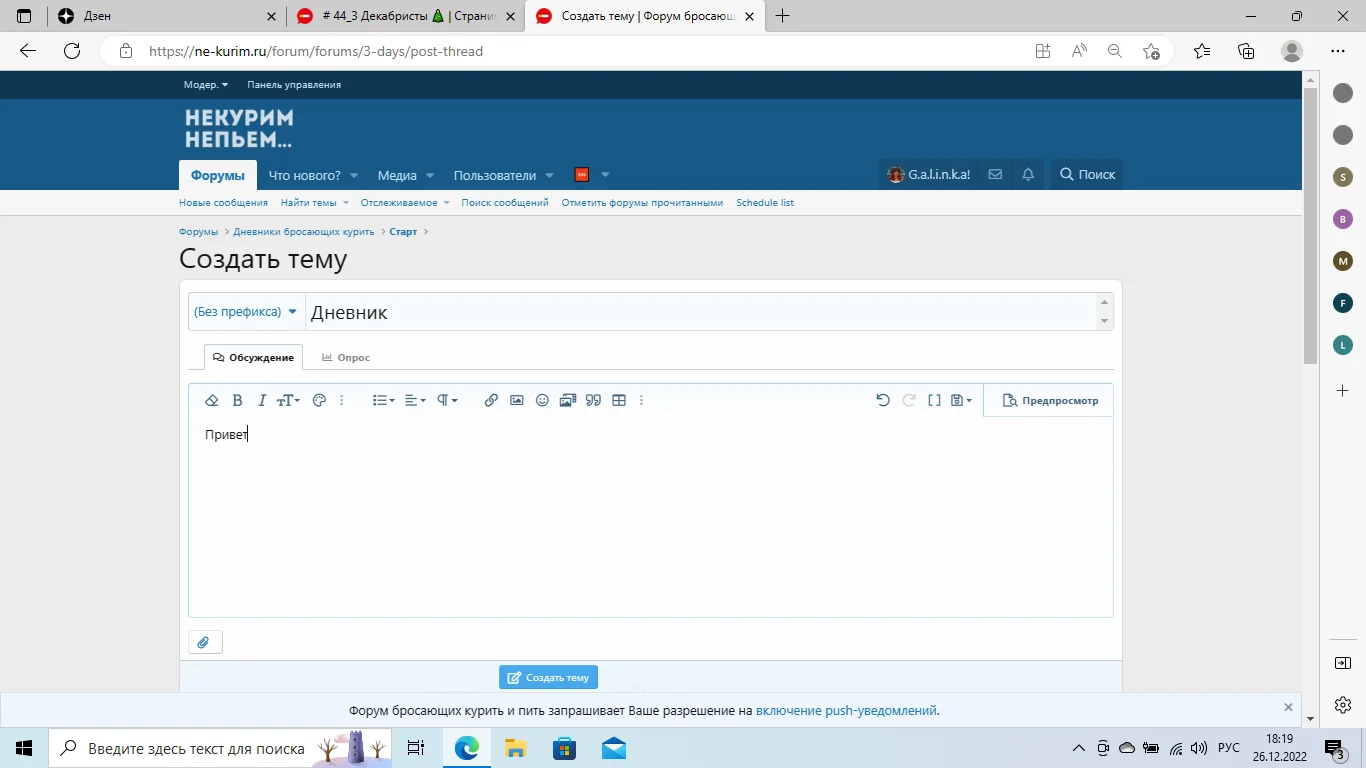Screen dimensions: 1366x768
Task: Expand the Медиа dropdown arrow
Action: point(430,175)
